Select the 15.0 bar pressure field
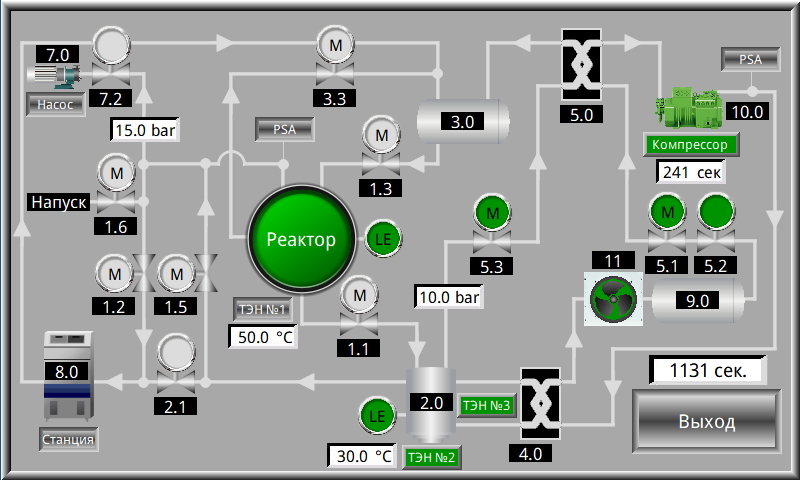This screenshot has height=480, width=800. point(145,130)
